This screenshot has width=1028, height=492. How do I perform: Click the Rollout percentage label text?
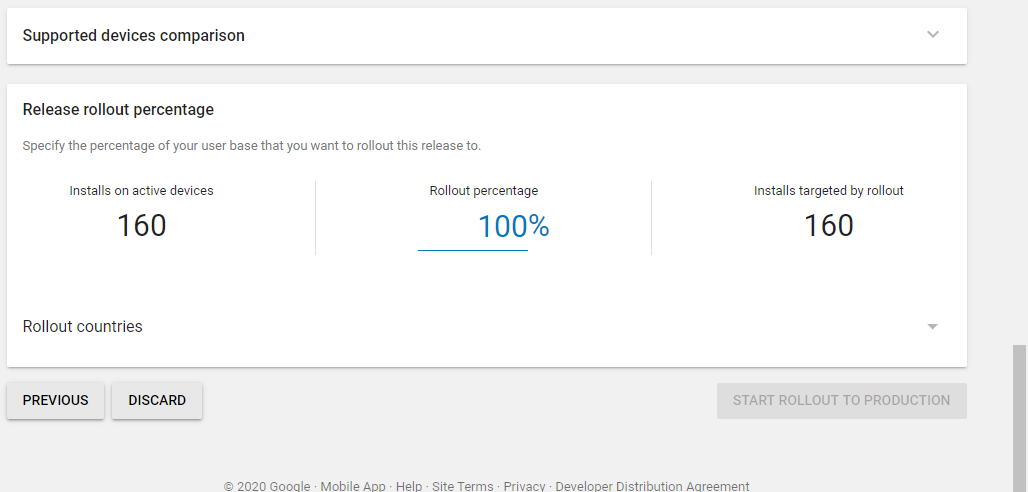484,191
